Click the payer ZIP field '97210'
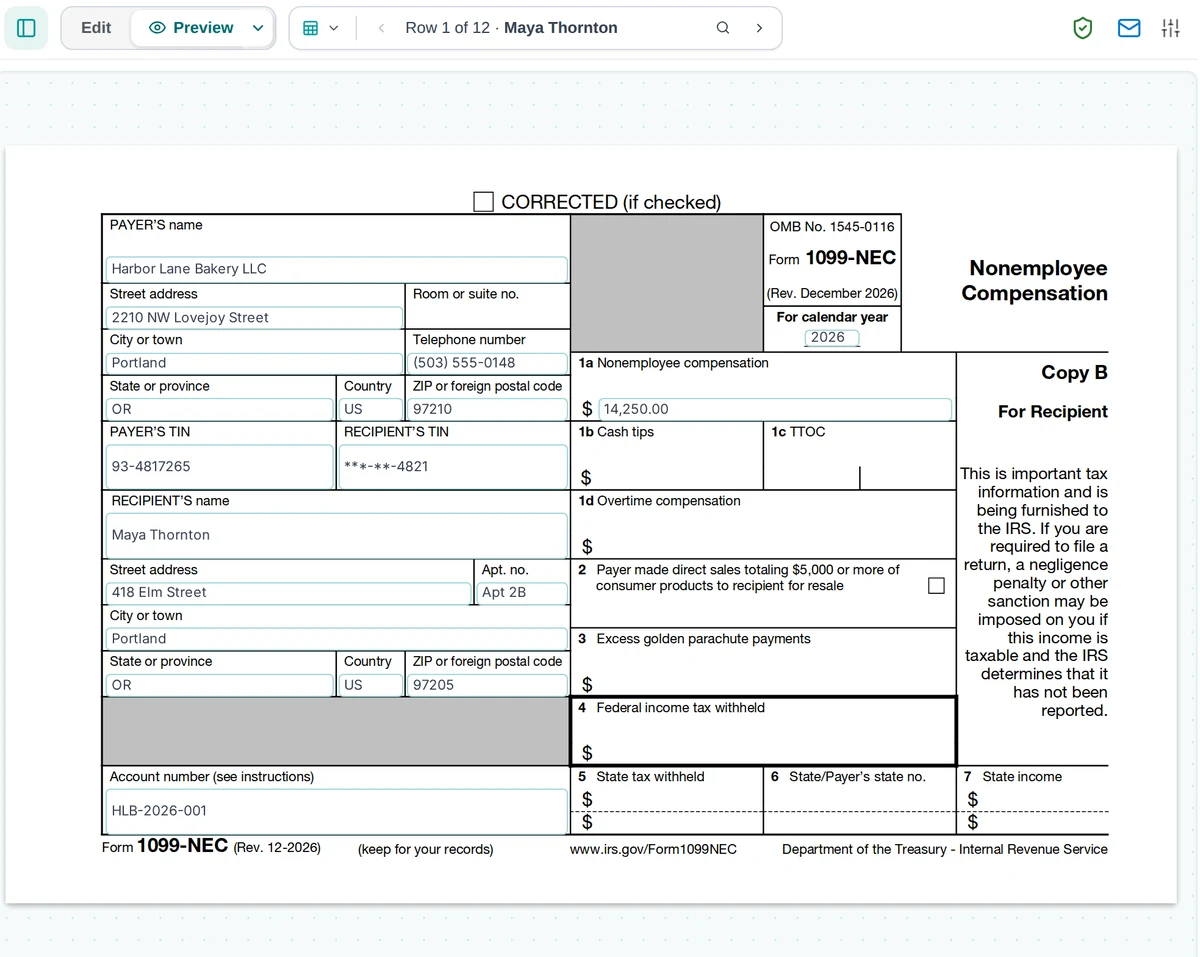The width and height of the screenshot is (1200, 957). (x=488, y=409)
